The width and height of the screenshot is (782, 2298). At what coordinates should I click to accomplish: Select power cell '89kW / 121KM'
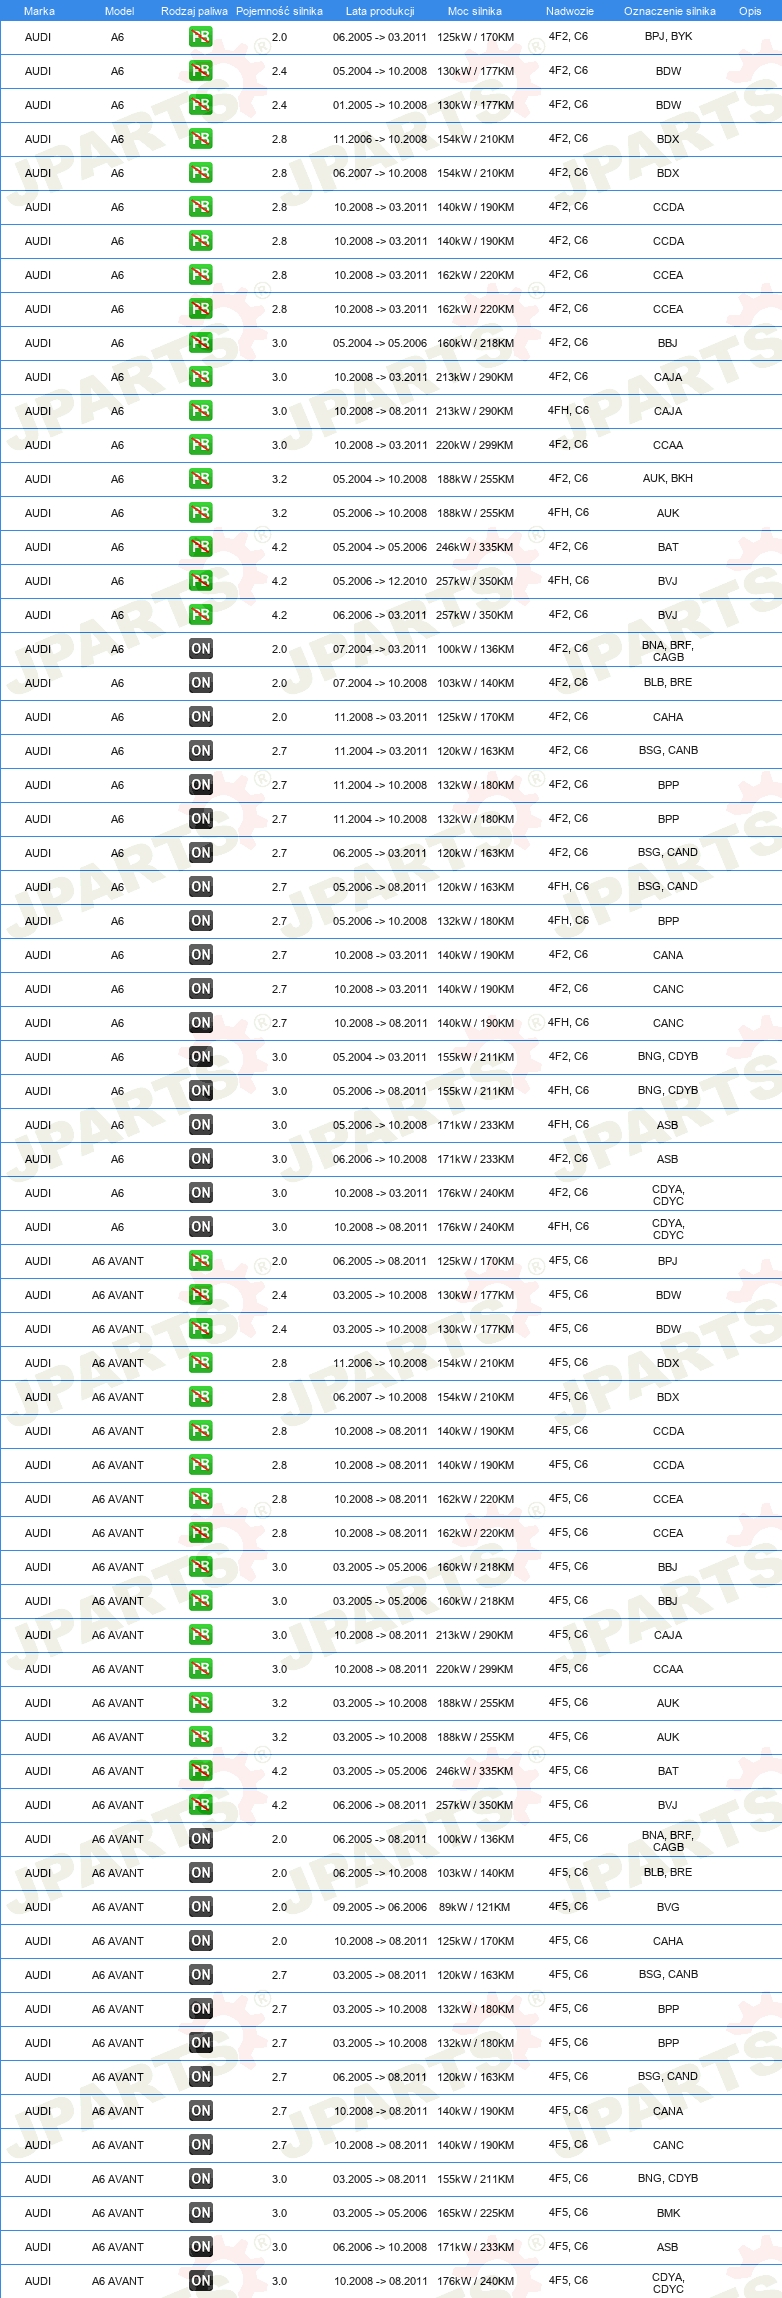475,1907
